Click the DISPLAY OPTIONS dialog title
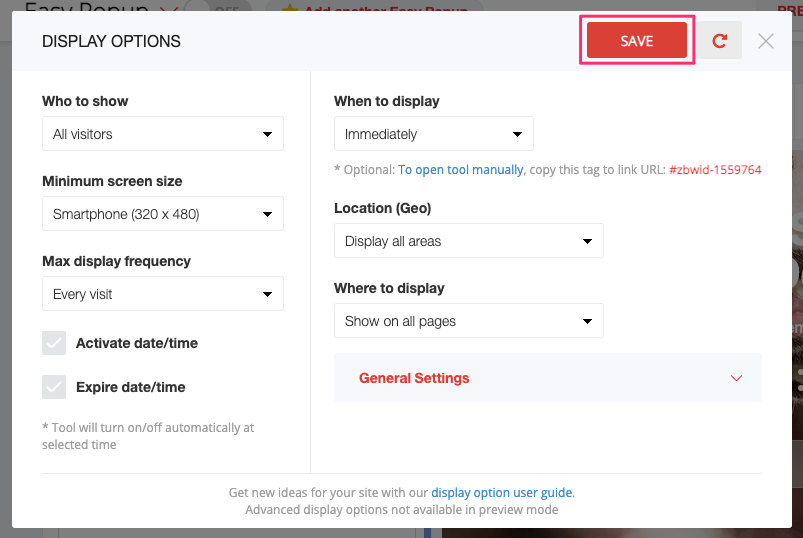 coord(111,41)
